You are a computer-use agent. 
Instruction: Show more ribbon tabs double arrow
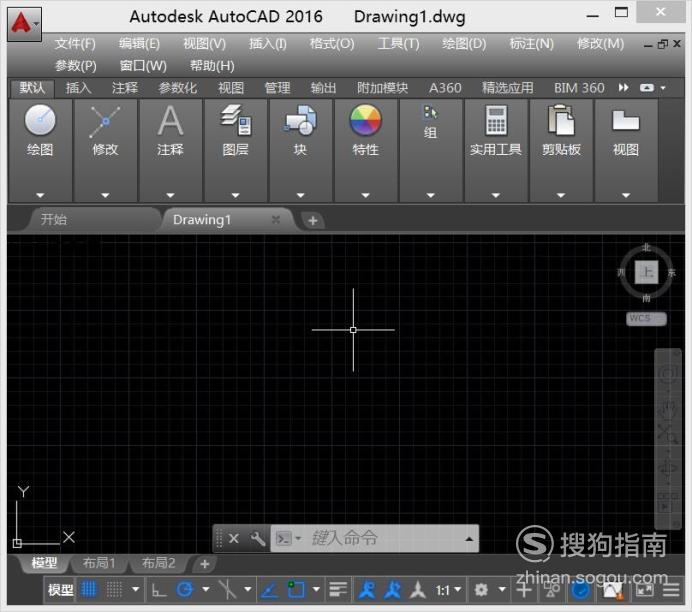[624, 88]
